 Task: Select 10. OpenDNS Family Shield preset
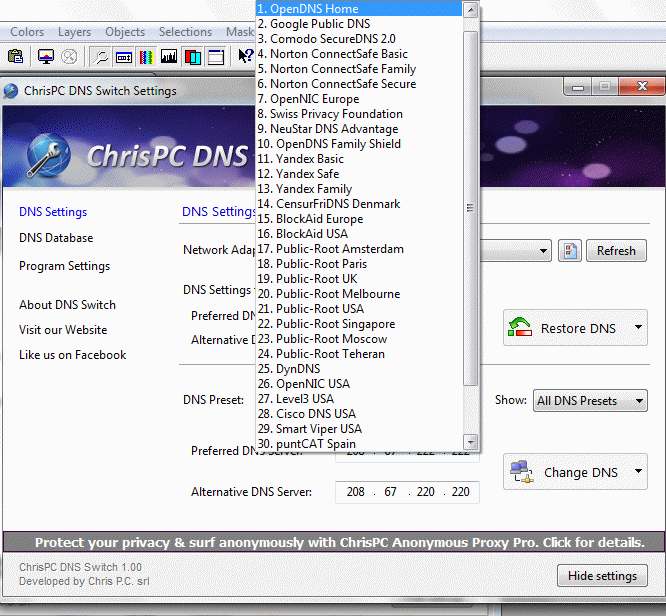coord(359,144)
